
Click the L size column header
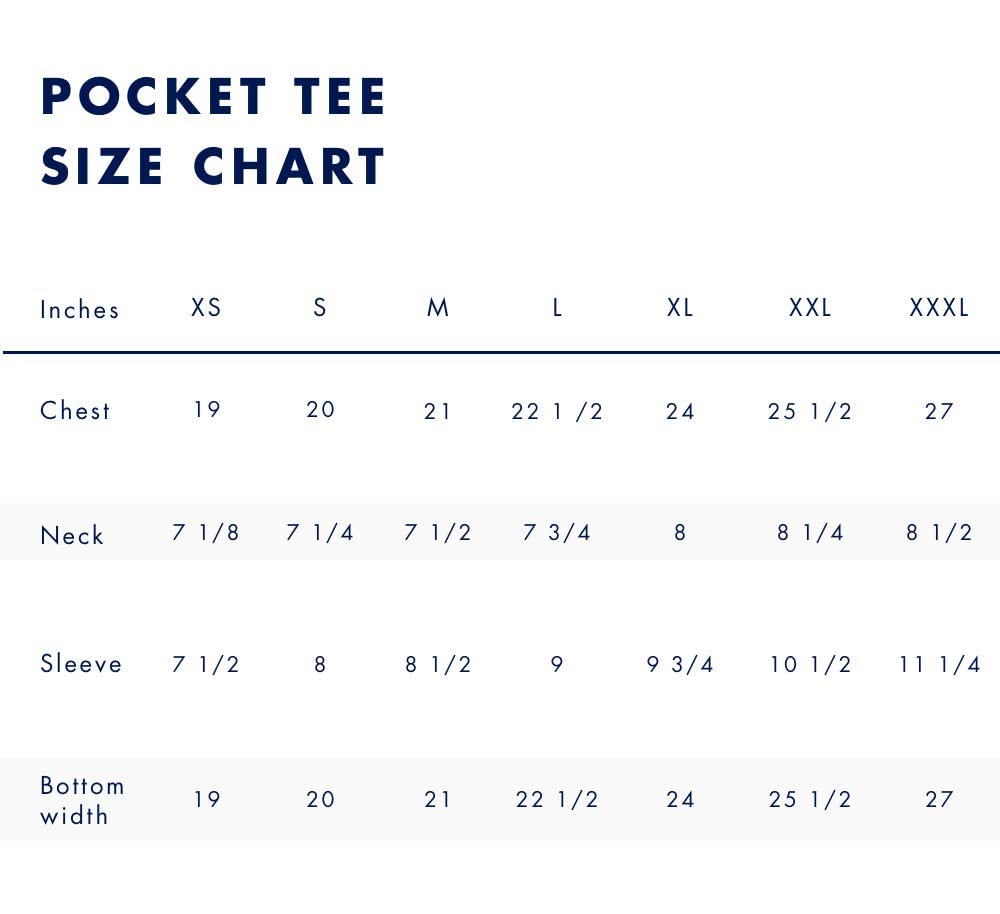click(557, 308)
